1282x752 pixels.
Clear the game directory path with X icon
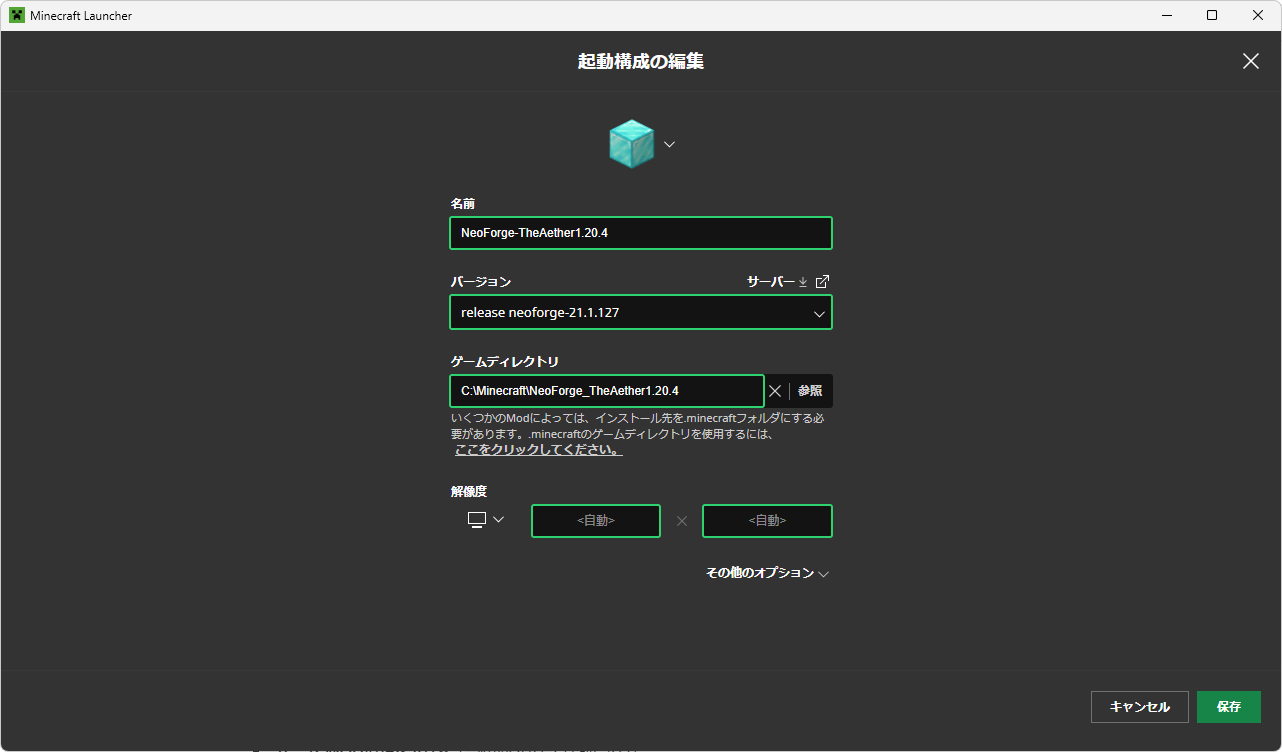click(x=775, y=391)
